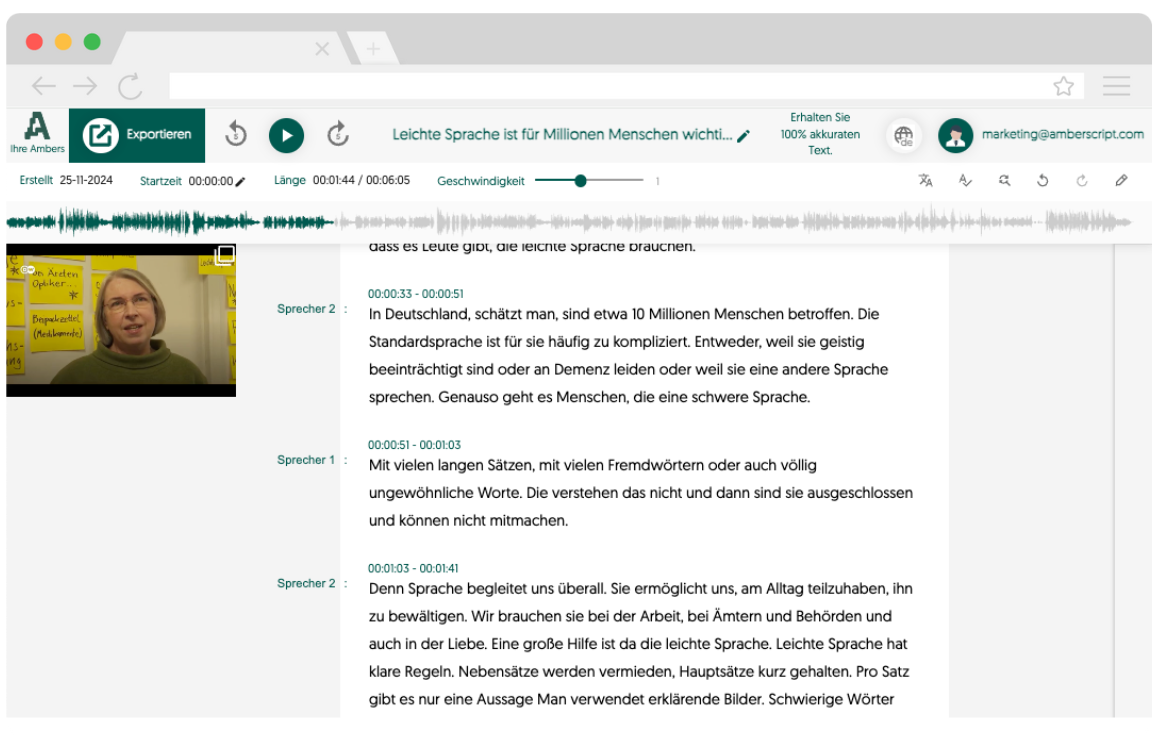This screenshot has height=737, width=1158.
Task: Open browser hamburger menu
Action: (x=1116, y=86)
